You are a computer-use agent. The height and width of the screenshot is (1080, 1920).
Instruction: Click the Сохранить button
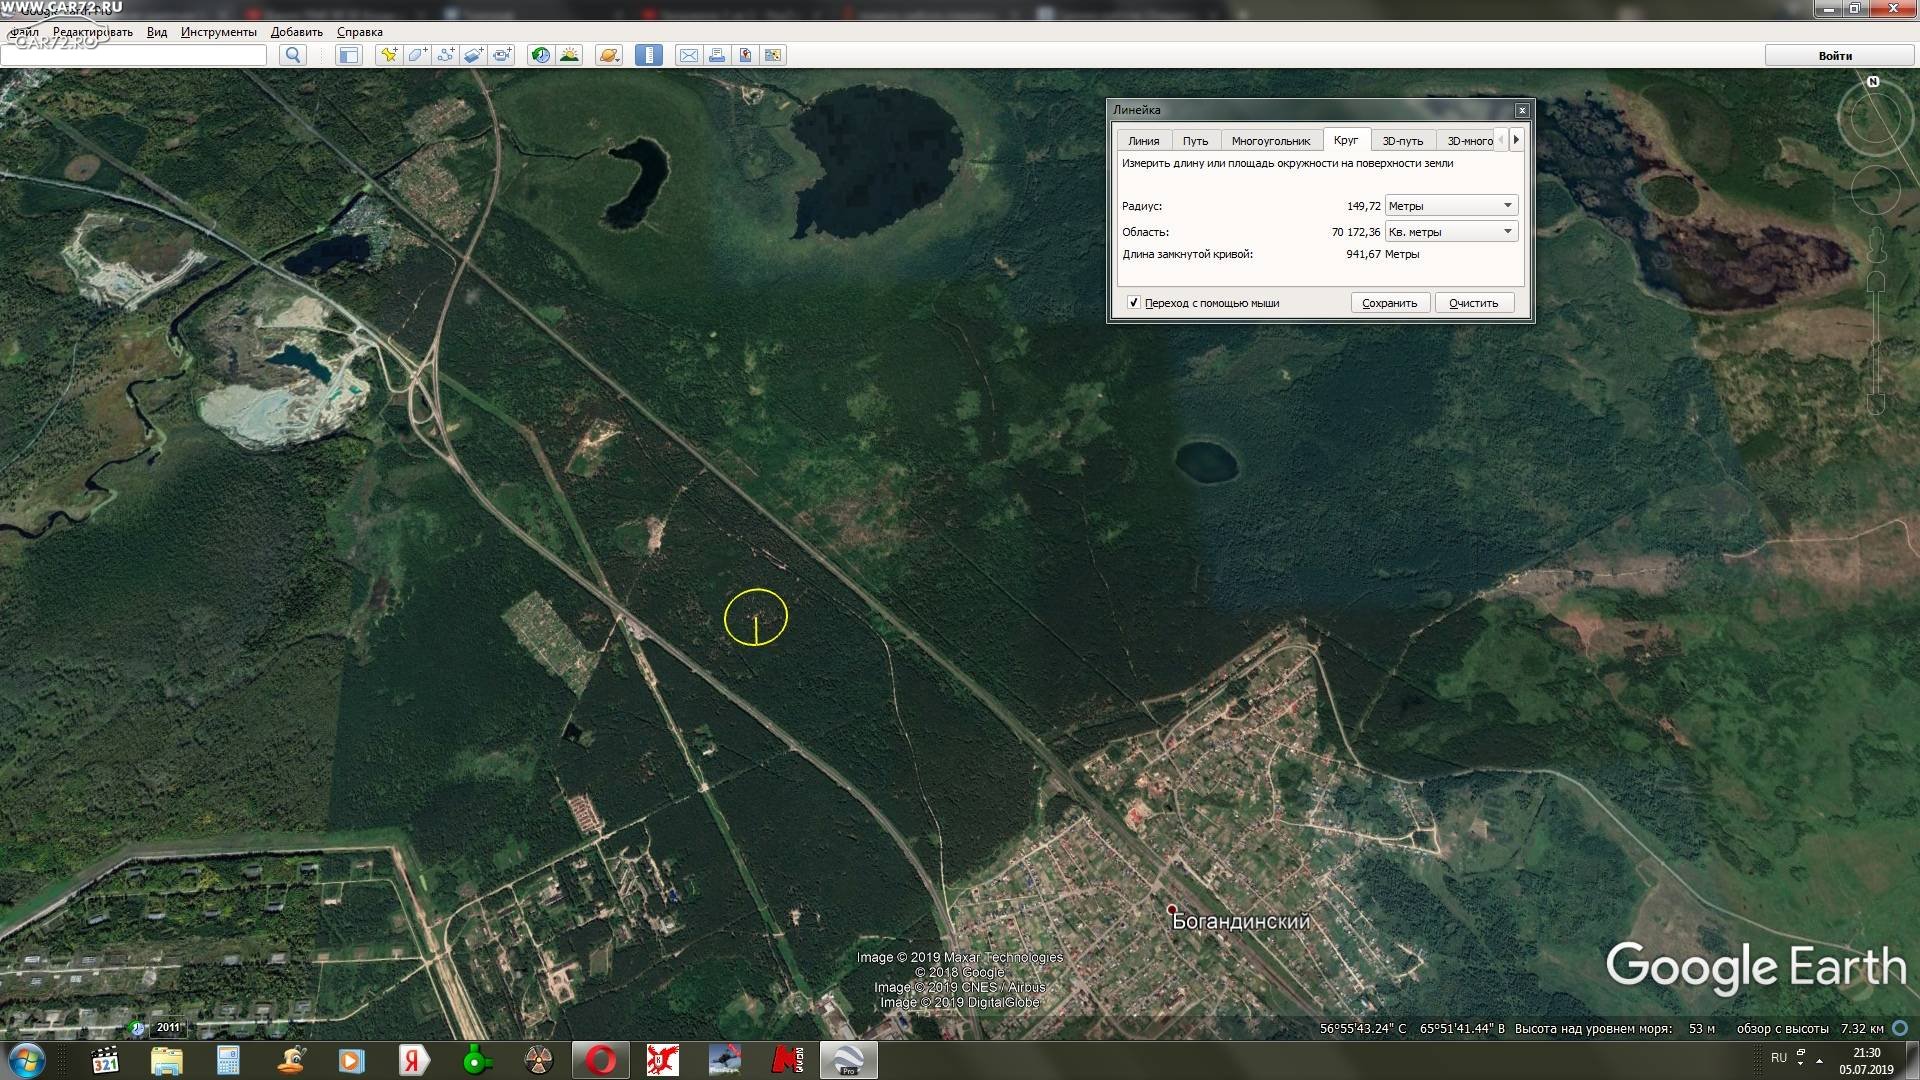click(1389, 303)
